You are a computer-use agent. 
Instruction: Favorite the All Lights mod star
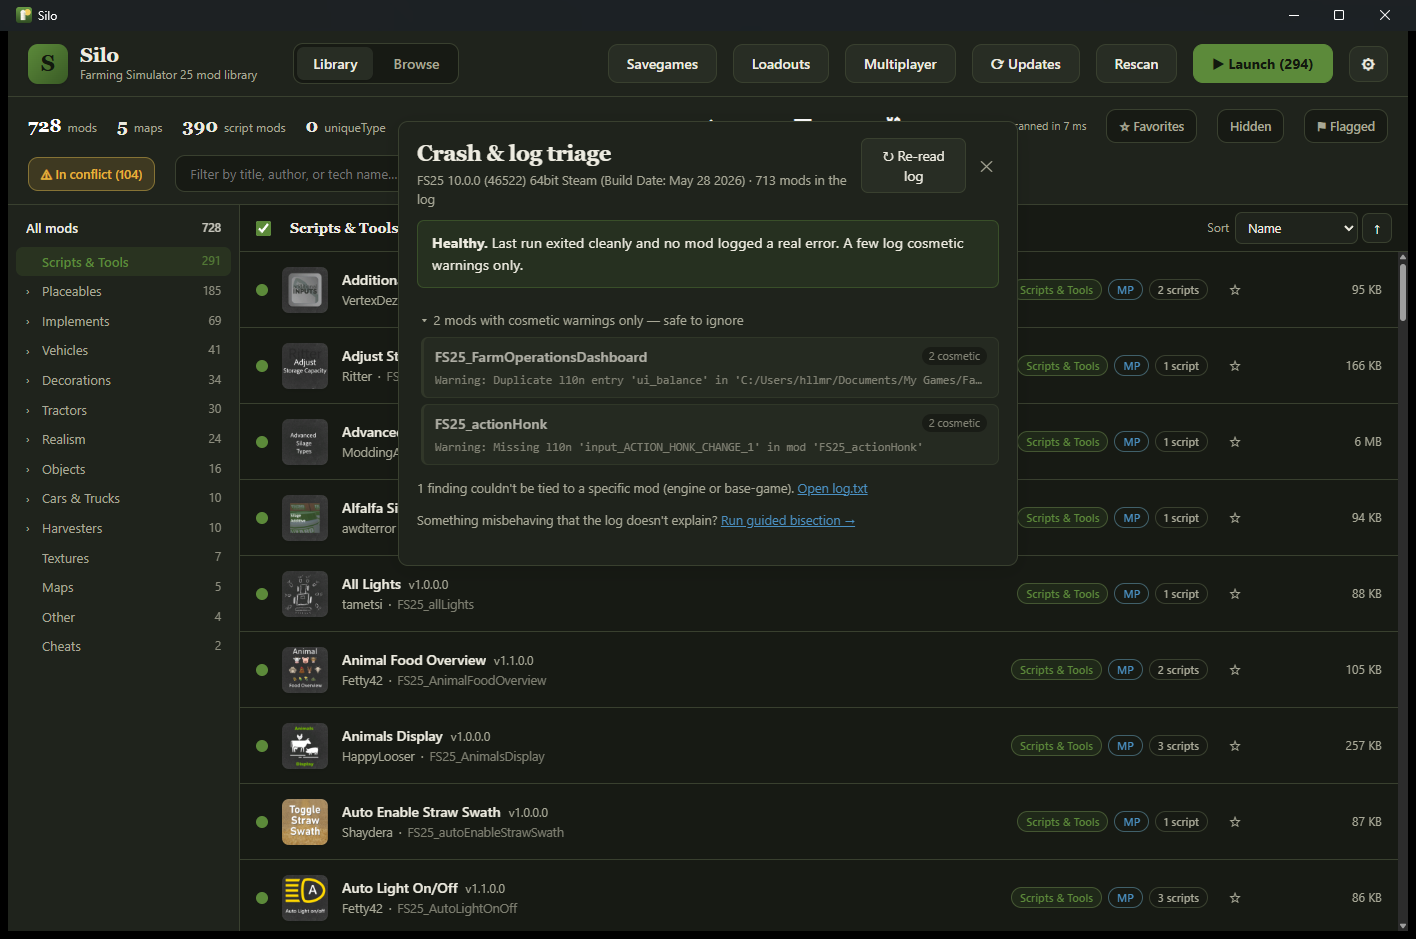point(1235,594)
